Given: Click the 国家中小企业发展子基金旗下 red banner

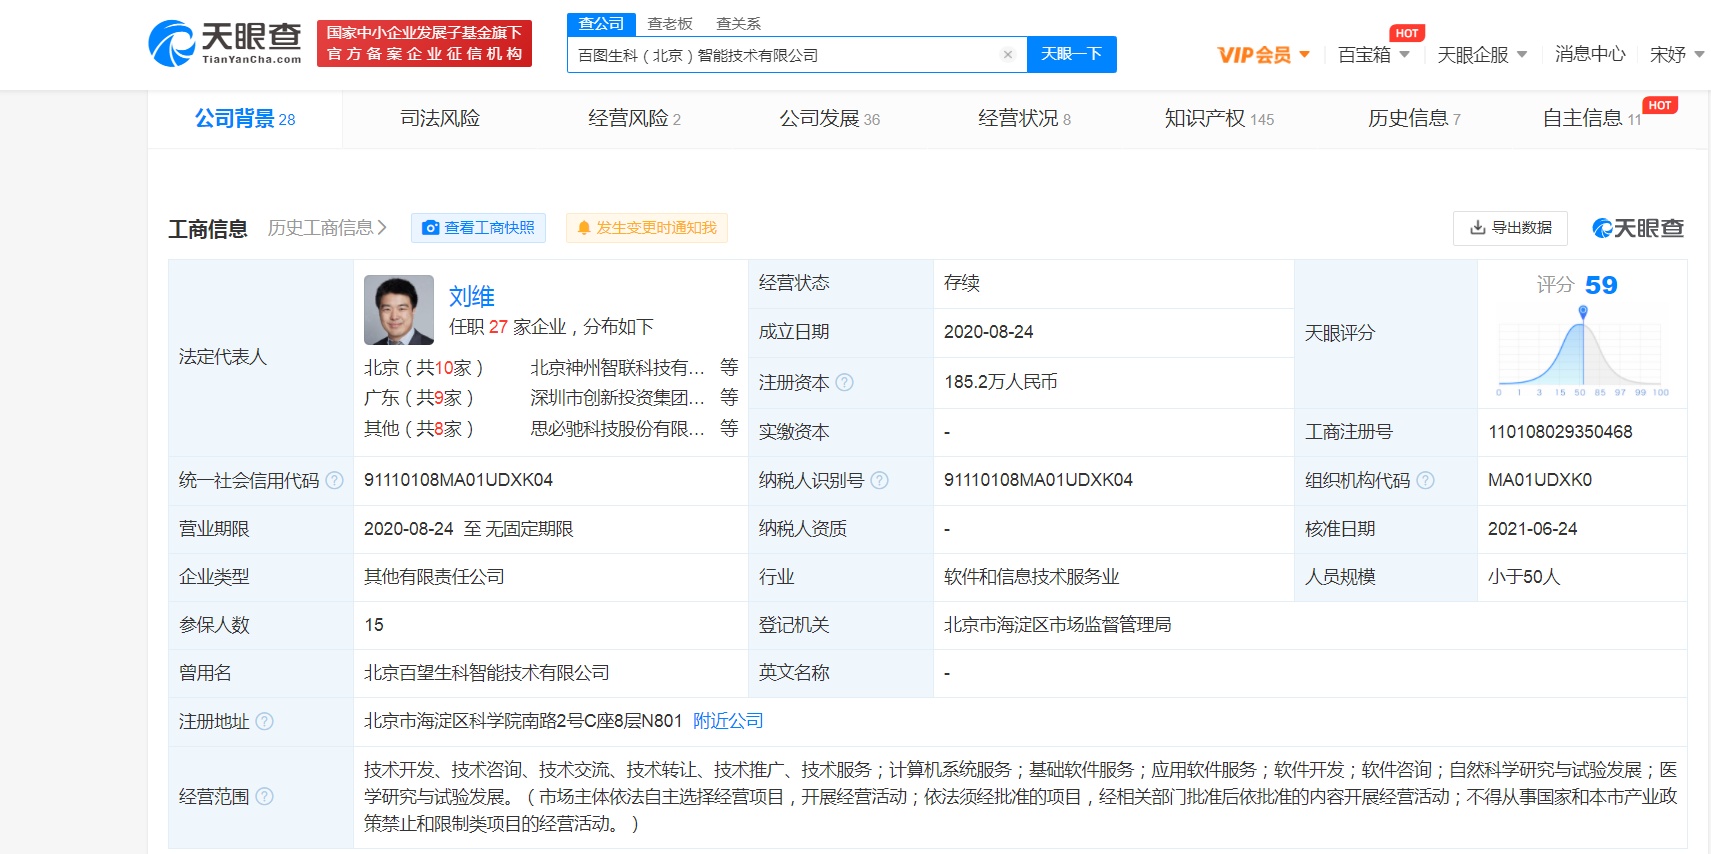Looking at the screenshot, I should 424,43.
